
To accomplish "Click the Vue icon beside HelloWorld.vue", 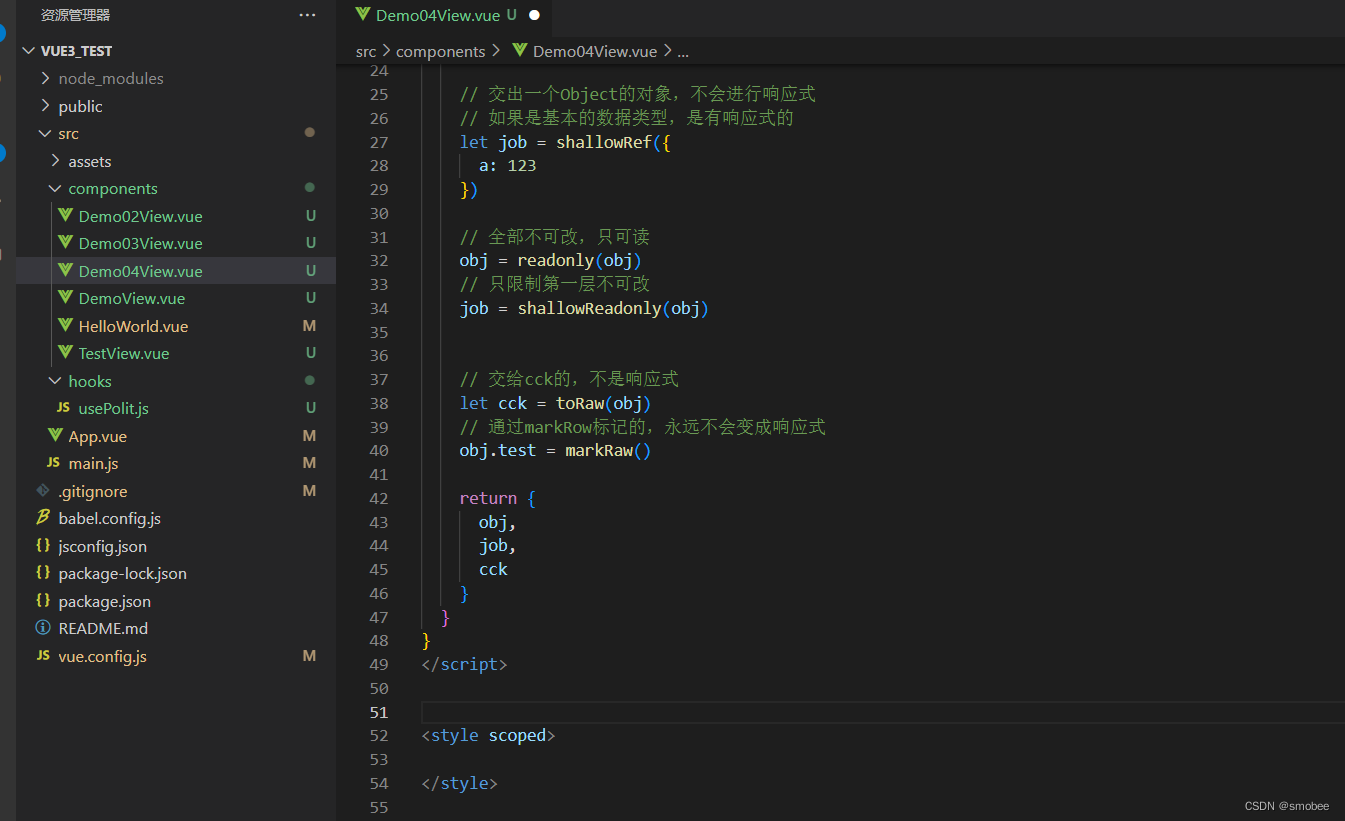I will click(x=66, y=326).
